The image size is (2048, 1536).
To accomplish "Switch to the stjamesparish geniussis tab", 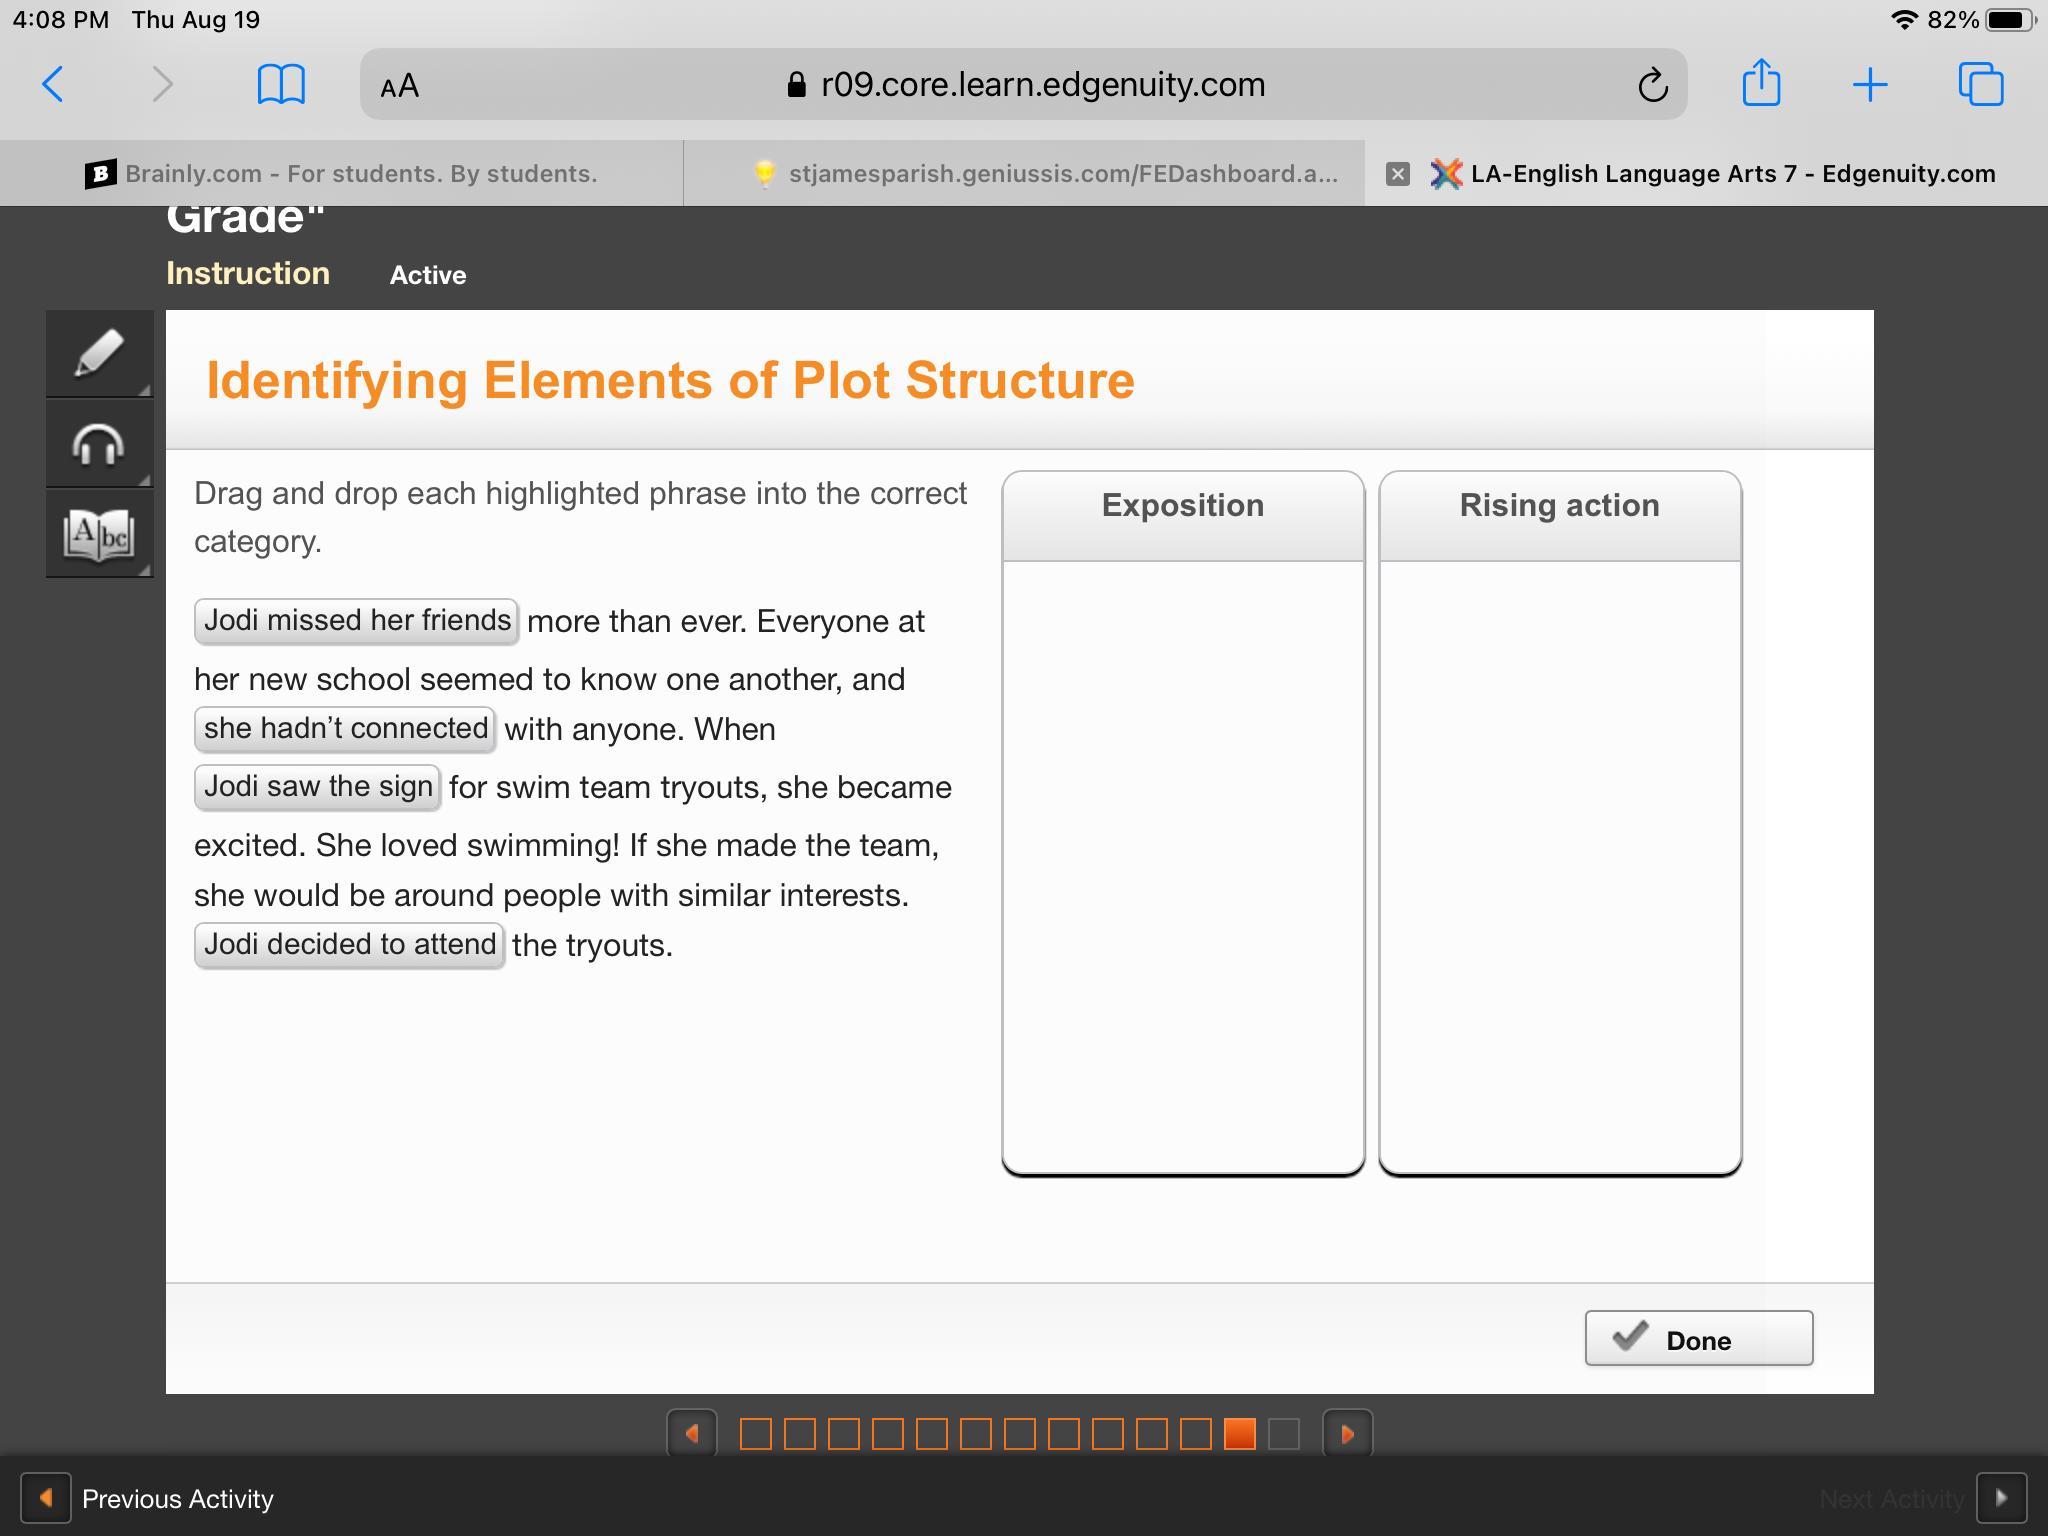I will coord(1045,174).
